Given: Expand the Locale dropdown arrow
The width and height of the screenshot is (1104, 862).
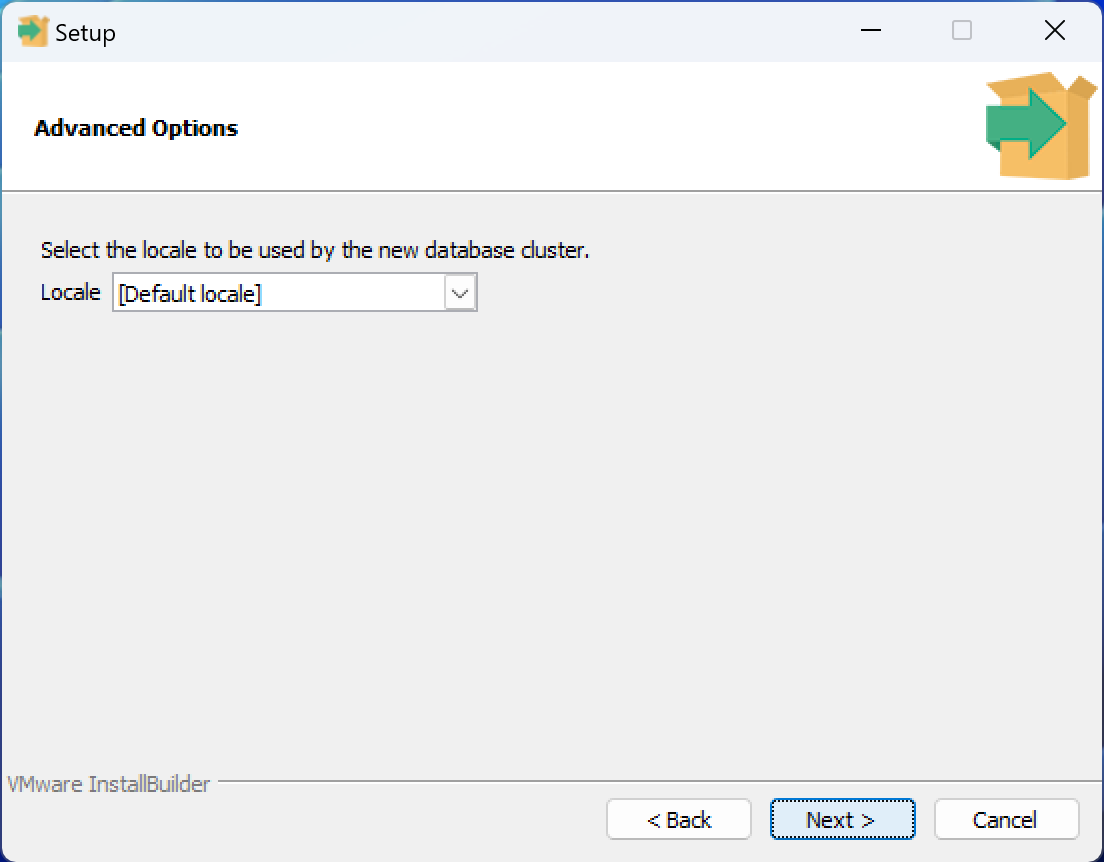Looking at the screenshot, I should 460,294.
